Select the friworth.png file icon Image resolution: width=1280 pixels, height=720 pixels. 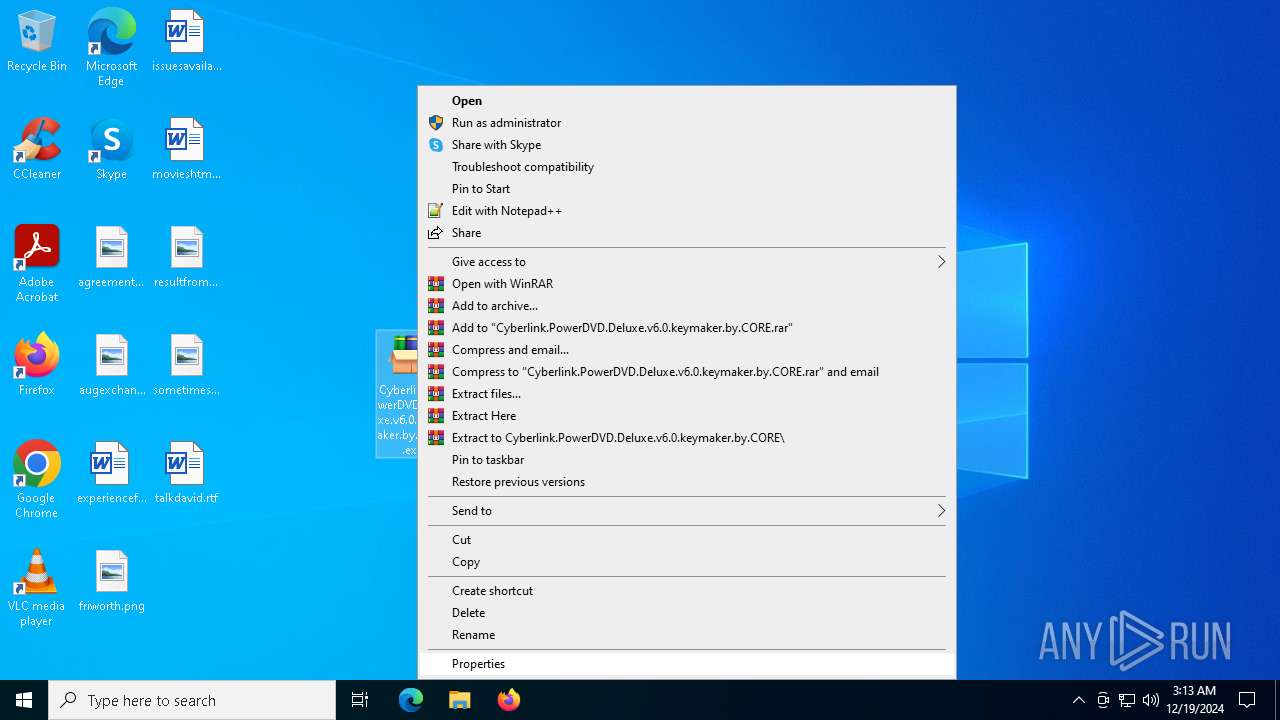click(111, 582)
